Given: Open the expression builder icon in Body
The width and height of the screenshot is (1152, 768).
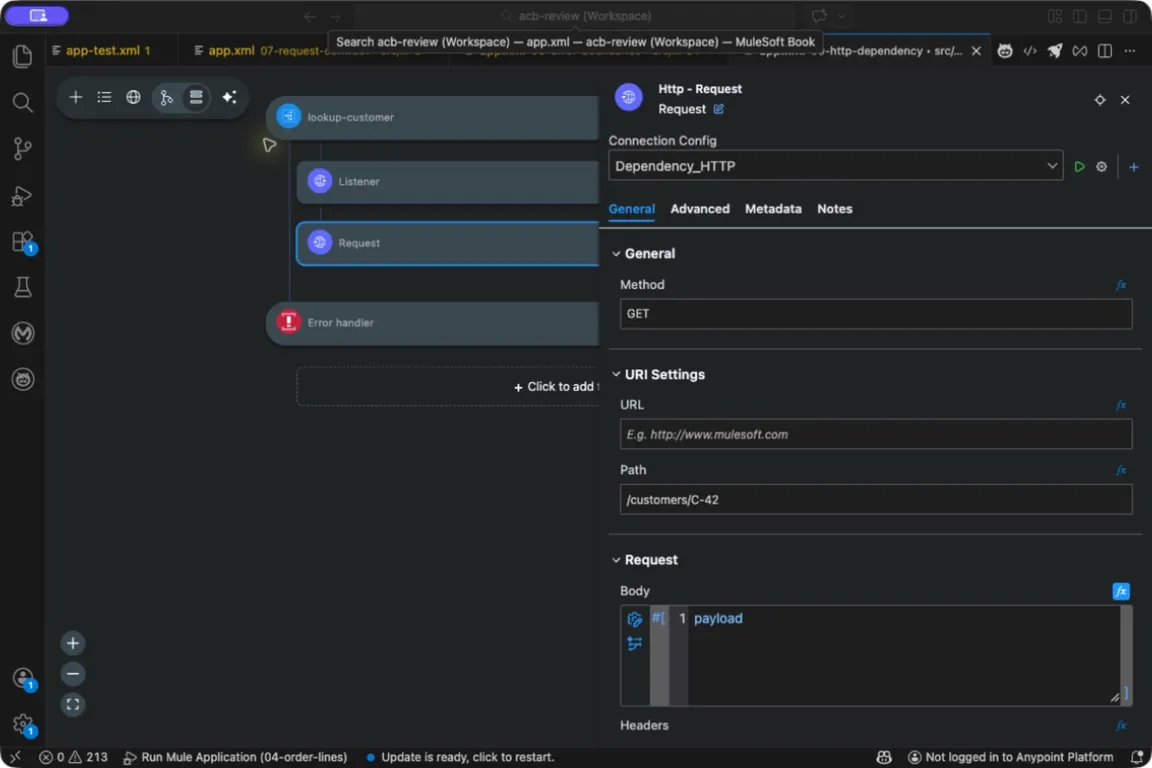Looking at the screenshot, I should pyautogui.click(x=635, y=620).
